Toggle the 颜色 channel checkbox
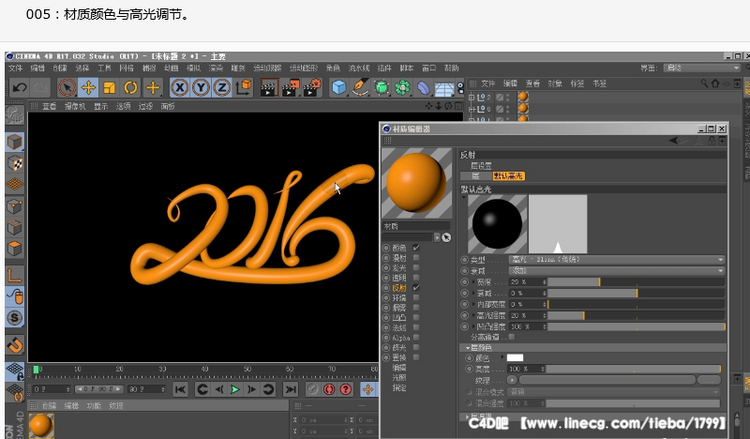This screenshot has width=750, height=439. (x=416, y=248)
